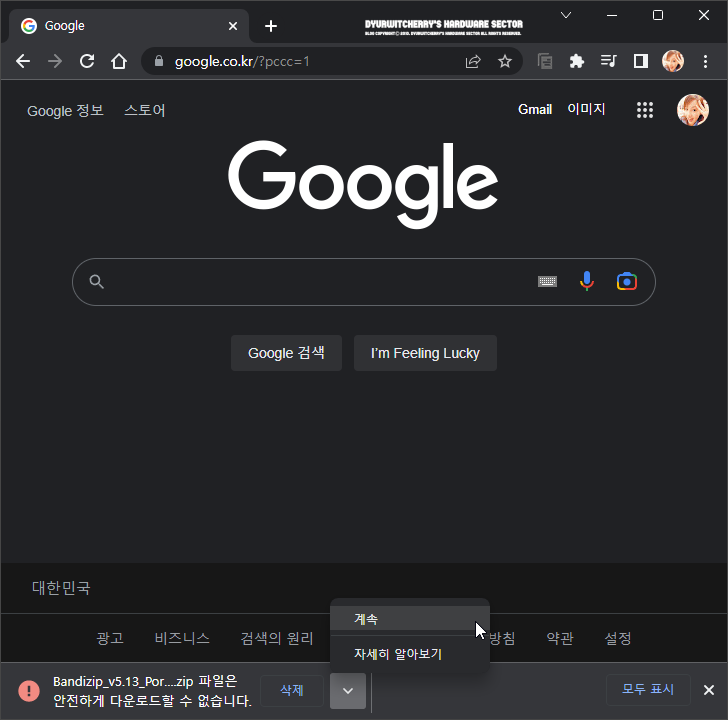This screenshot has width=728, height=720.
Task: Select 계속 in download menu
Action: (410, 619)
